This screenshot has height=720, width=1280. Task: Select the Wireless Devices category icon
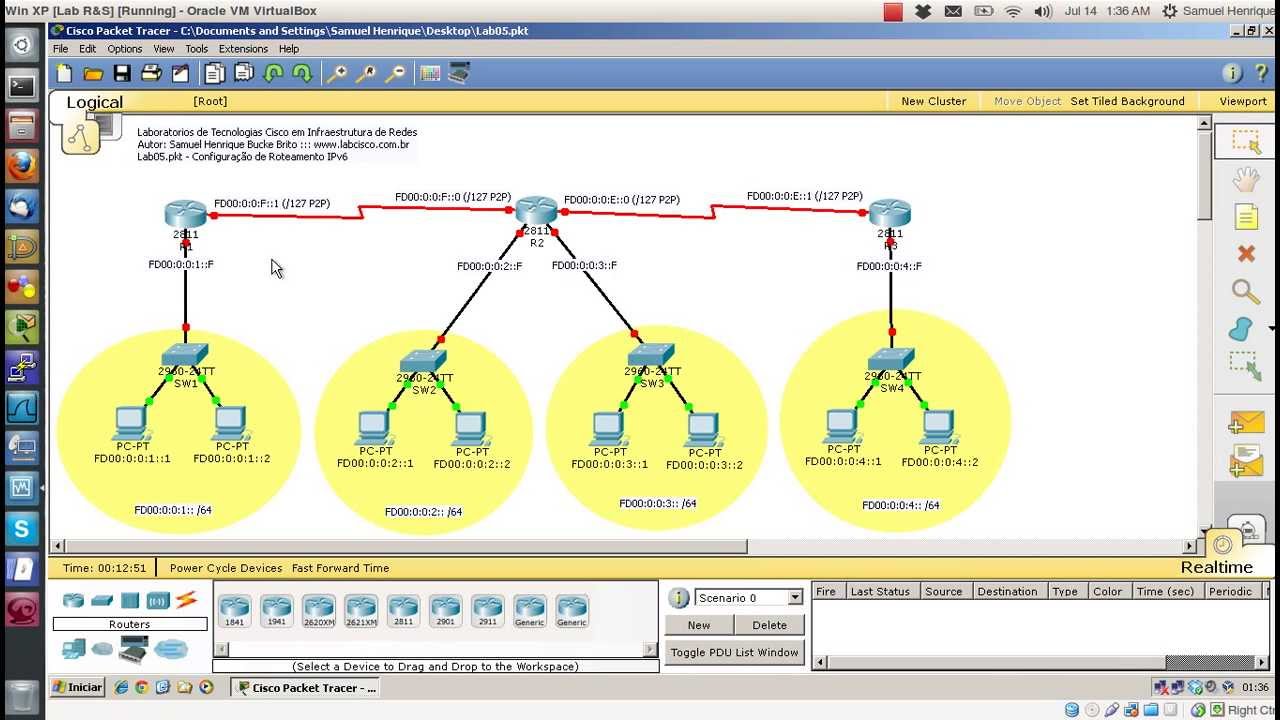[158, 600]
